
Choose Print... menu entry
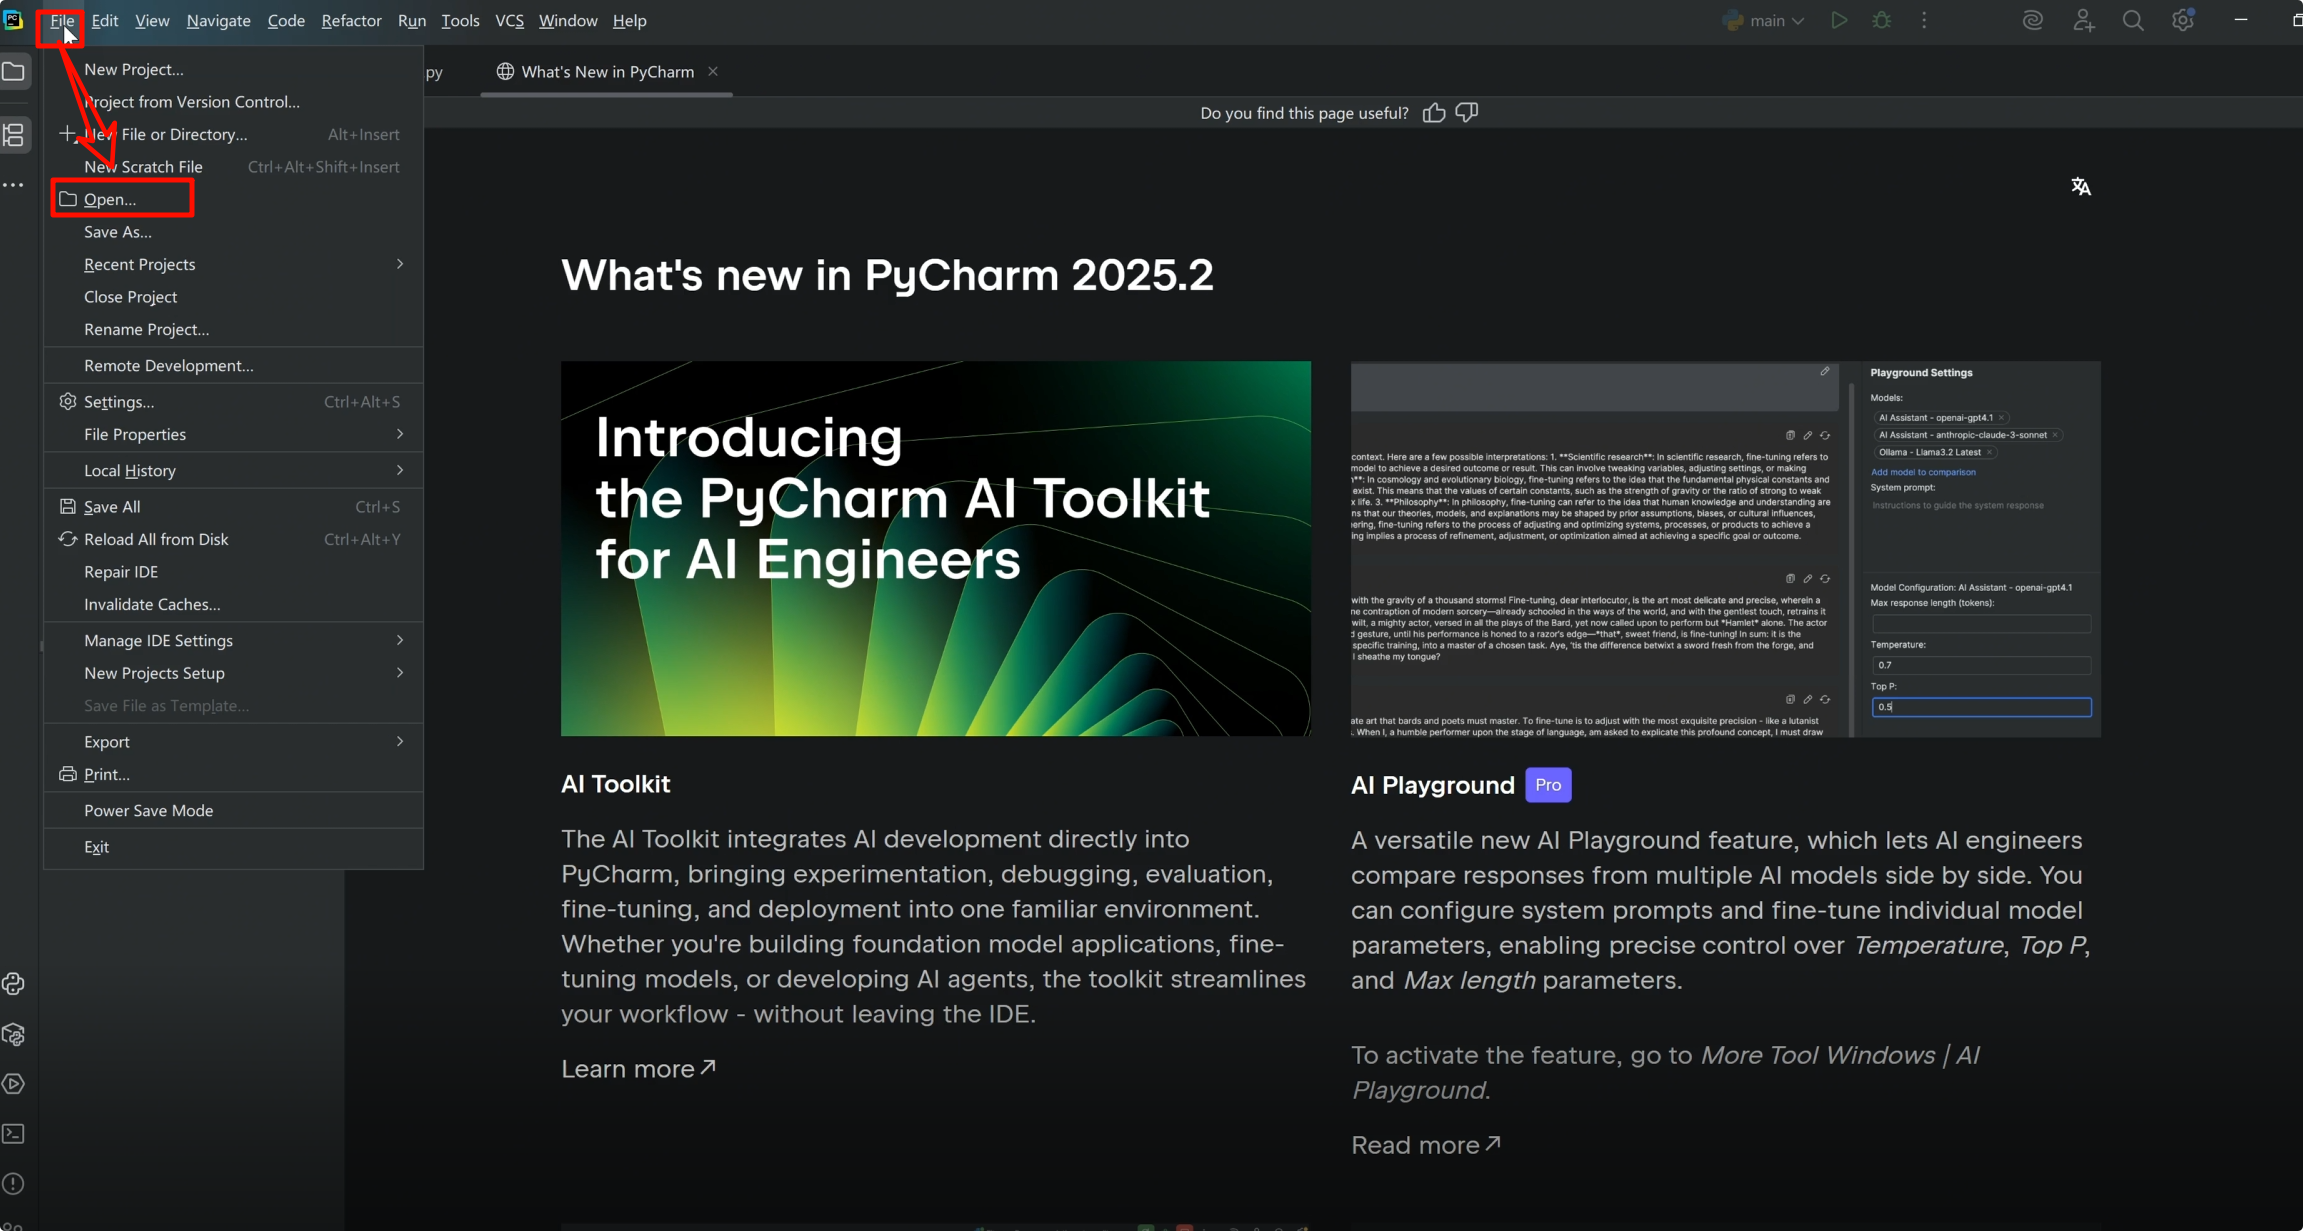point(233,774)
